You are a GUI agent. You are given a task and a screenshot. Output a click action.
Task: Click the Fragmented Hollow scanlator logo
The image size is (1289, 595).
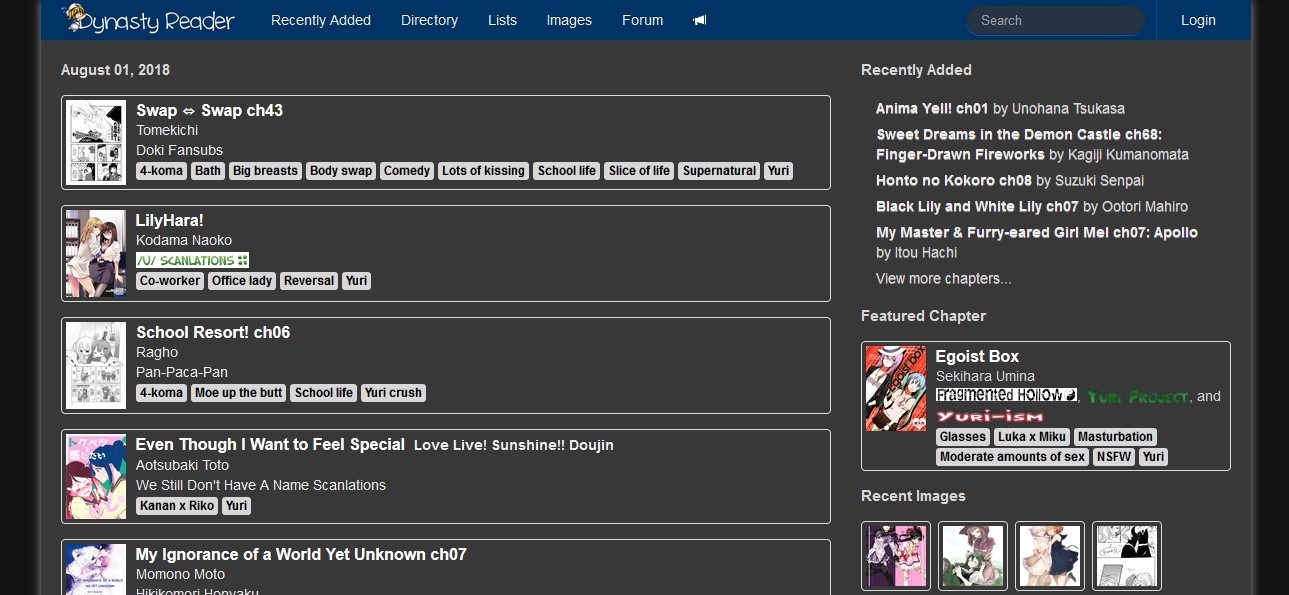point(1005,396)
